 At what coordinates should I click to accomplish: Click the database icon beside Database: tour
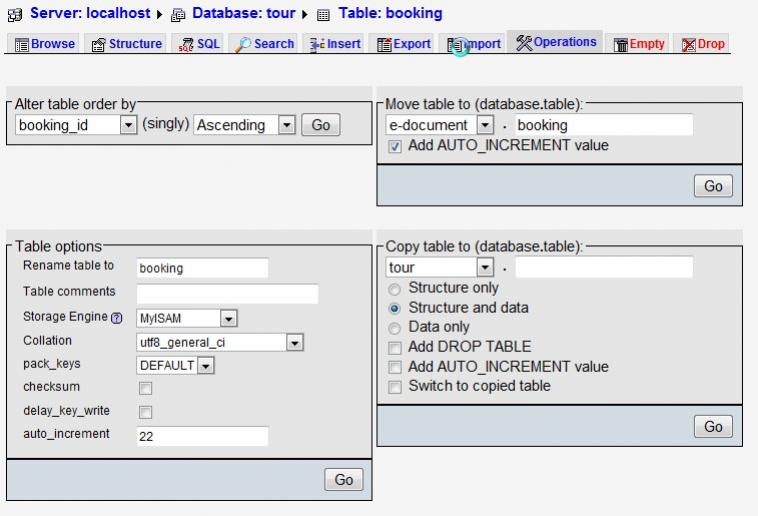[178, 15]
